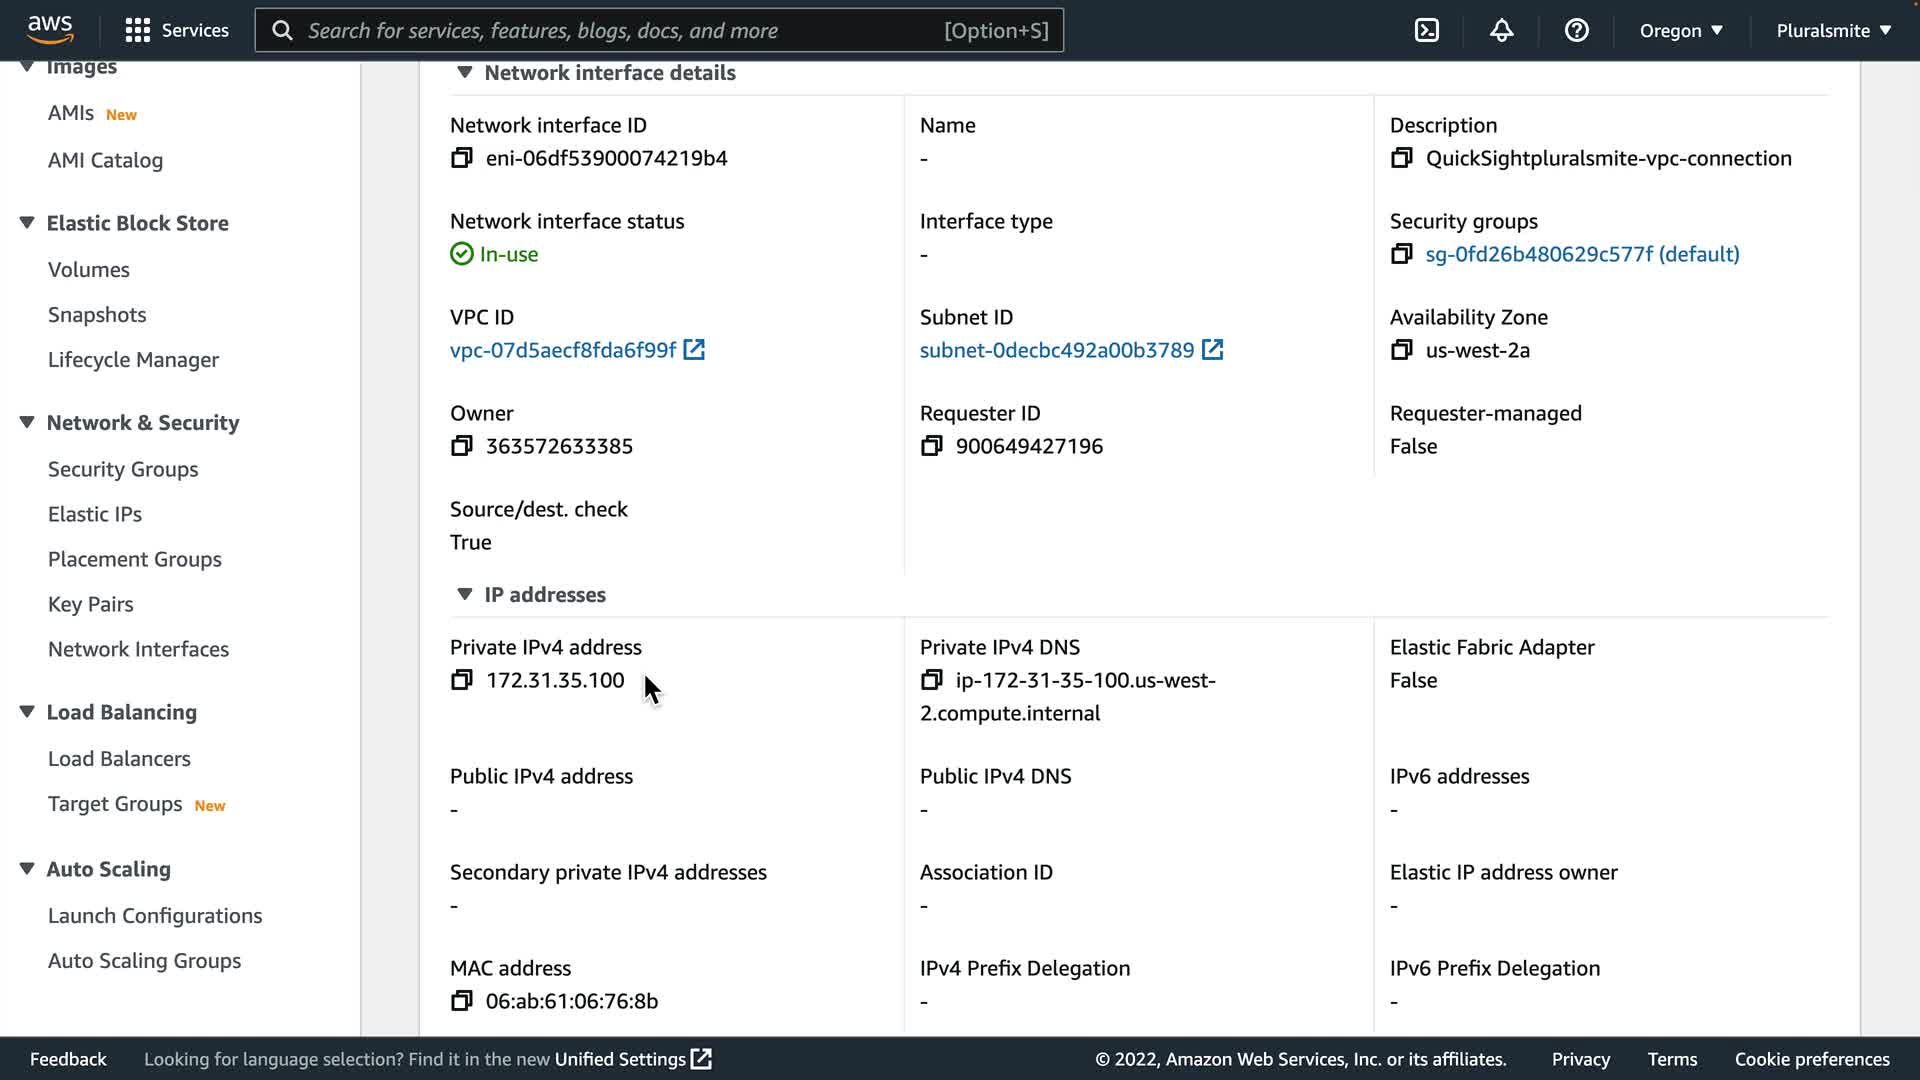The height and width of the screenshot is (1080, 1920).
Task: Click the Feedback button in footer
Action: [x=68, y=1059]
